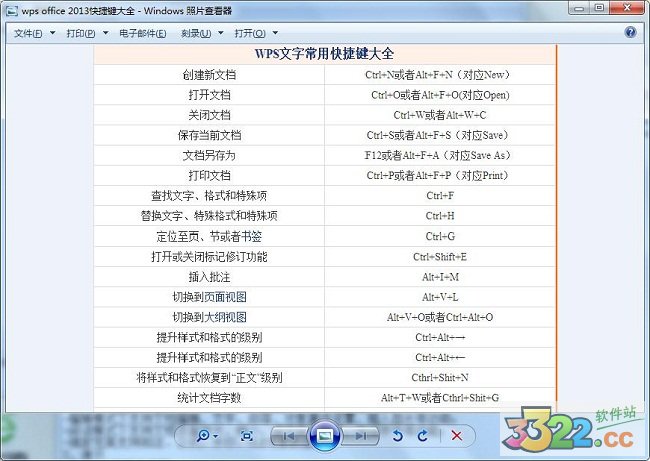
Task: Click the 切换到大纲视图 cell
Action: coord(209,317)
